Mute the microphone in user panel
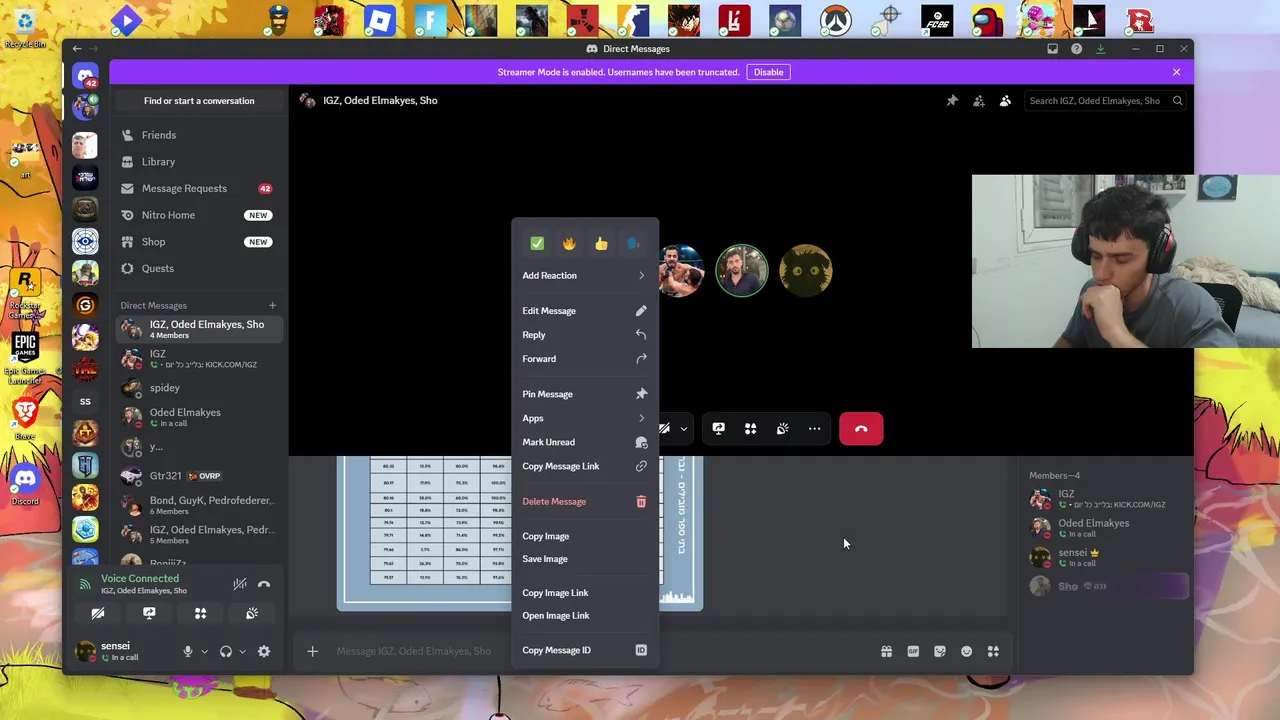Viewport: 1280px width, 720px height. pyautogui.click(x=187, y=651)
